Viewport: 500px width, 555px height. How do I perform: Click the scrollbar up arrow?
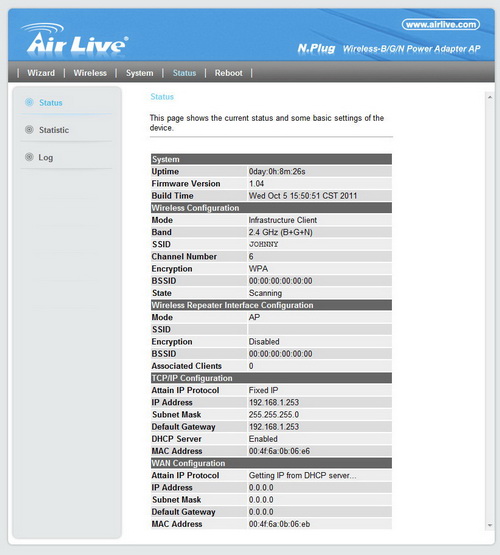coord(490,97)
